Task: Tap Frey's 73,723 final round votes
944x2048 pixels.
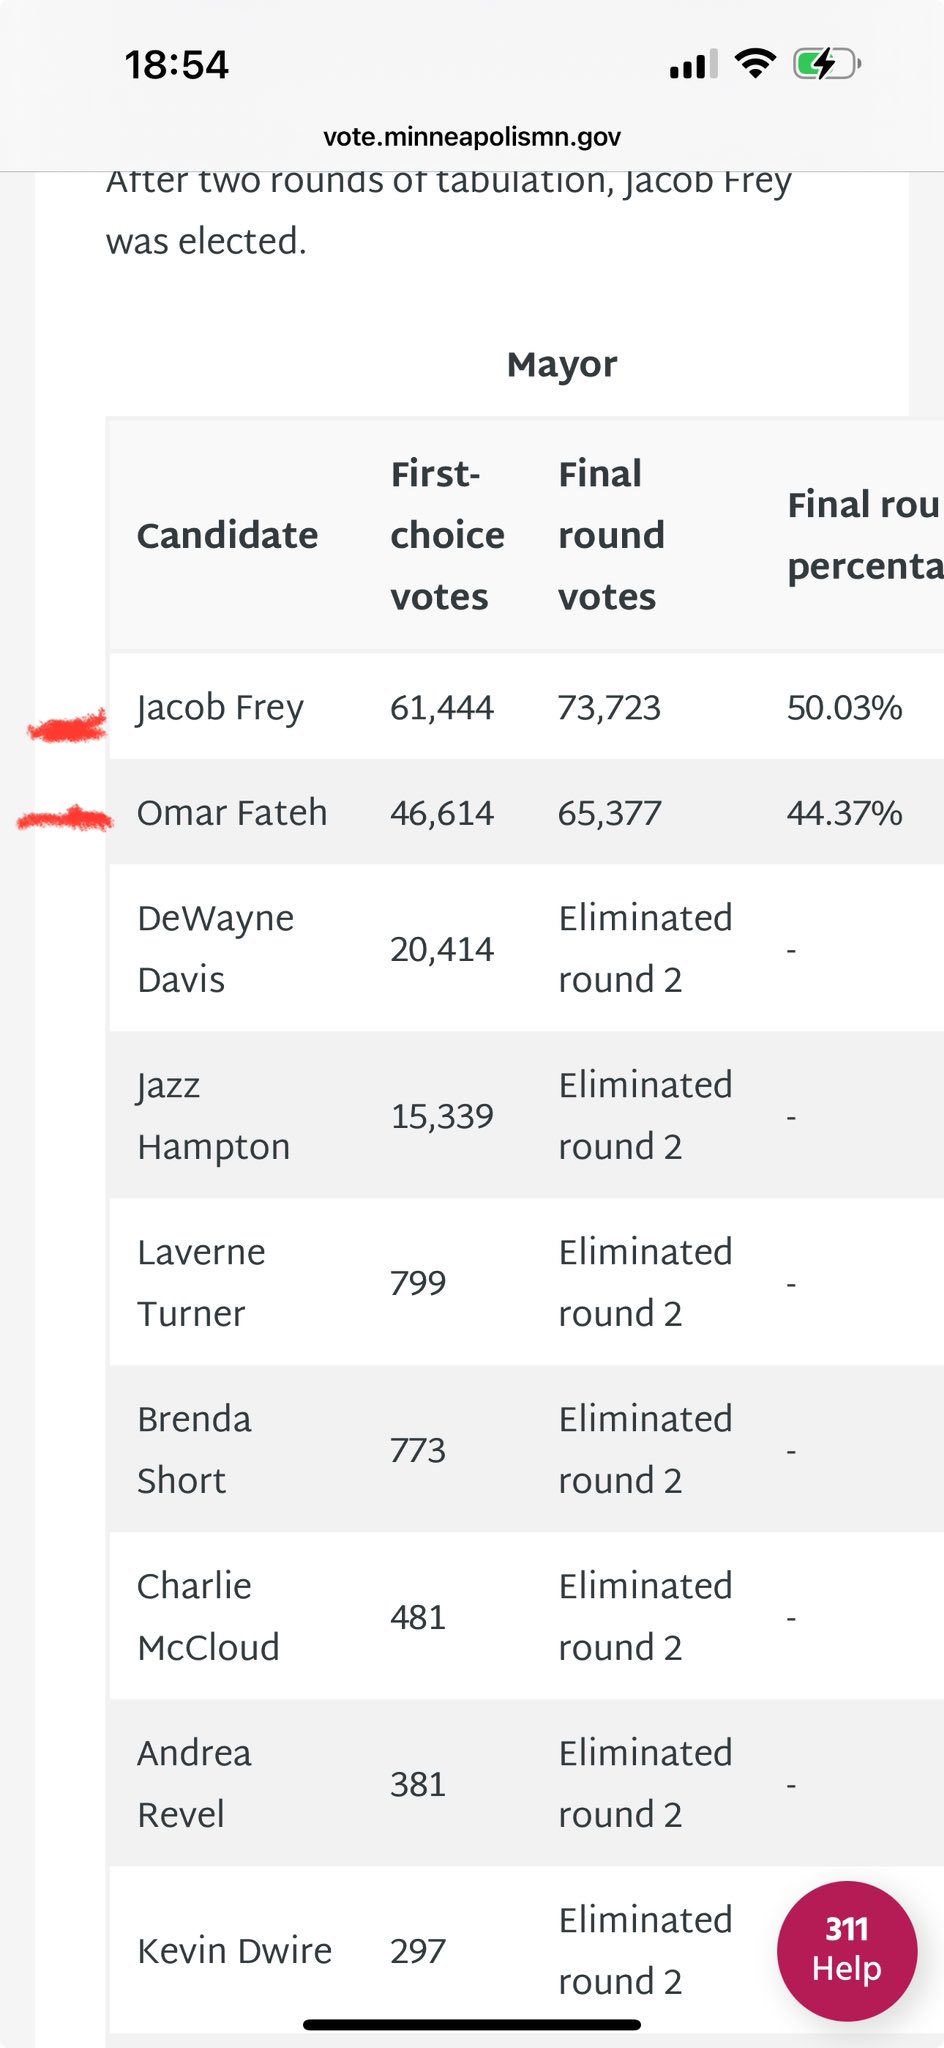Action: (609, 707)
